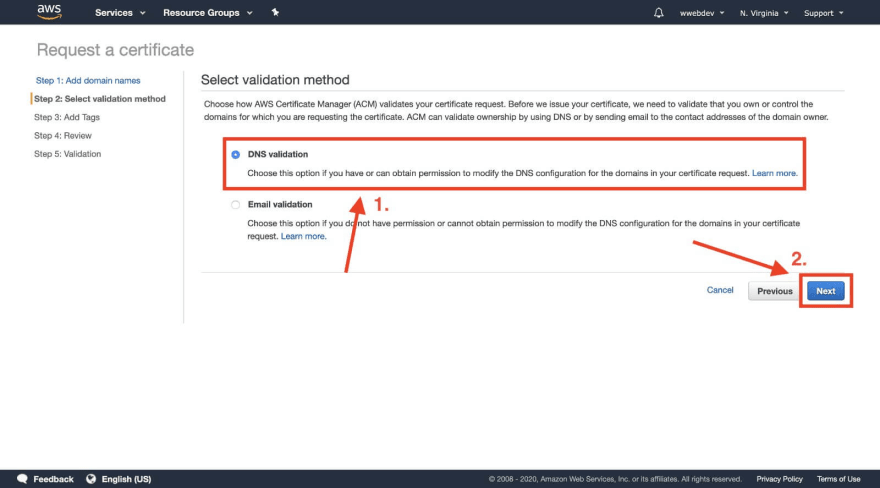This screenshot has height=488, width=880.
Task: Open the wwebdev account dropdown
Action: (x=702, y=13)
